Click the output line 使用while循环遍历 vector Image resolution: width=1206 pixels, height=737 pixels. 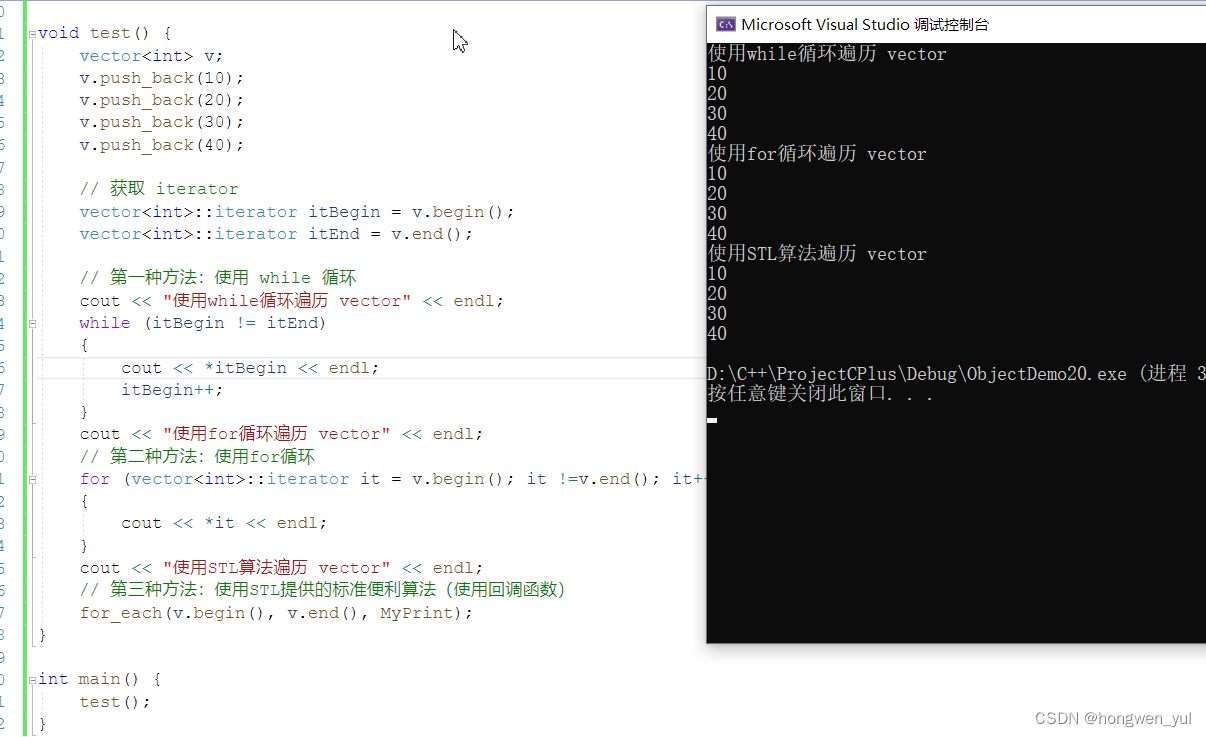825,54
